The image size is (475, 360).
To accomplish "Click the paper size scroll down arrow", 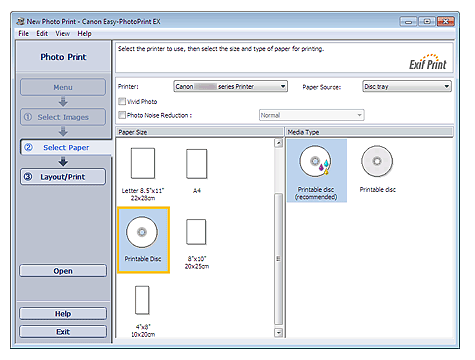I will 278,332.
